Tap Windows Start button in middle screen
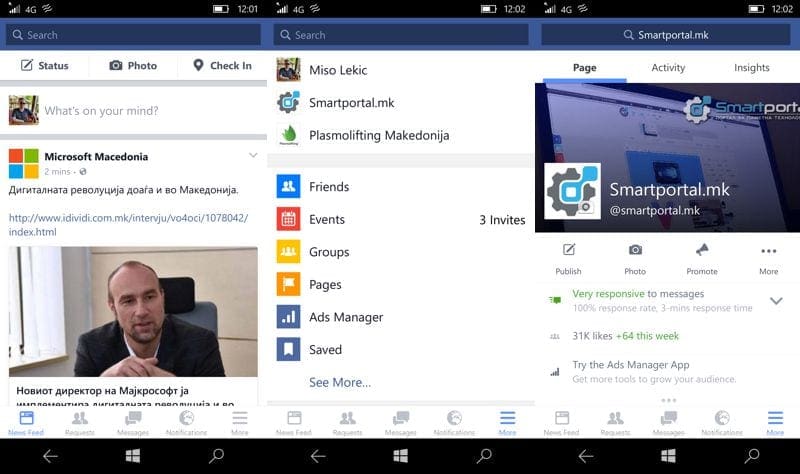This screenshot has width=800, height=474. (401, 456)
